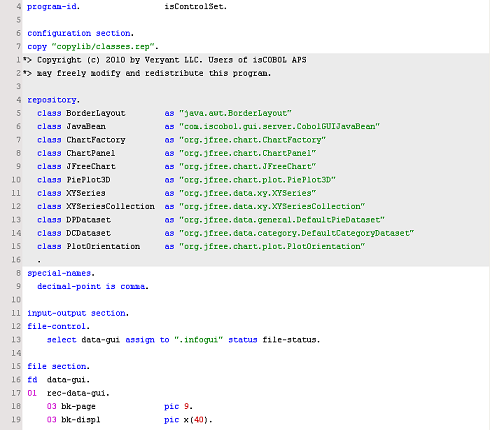Click the "org.jfree.chart.JFreeChart" string
Viewport: 490px width, 430px height.
pyautogui.click(x=248, y=167)
